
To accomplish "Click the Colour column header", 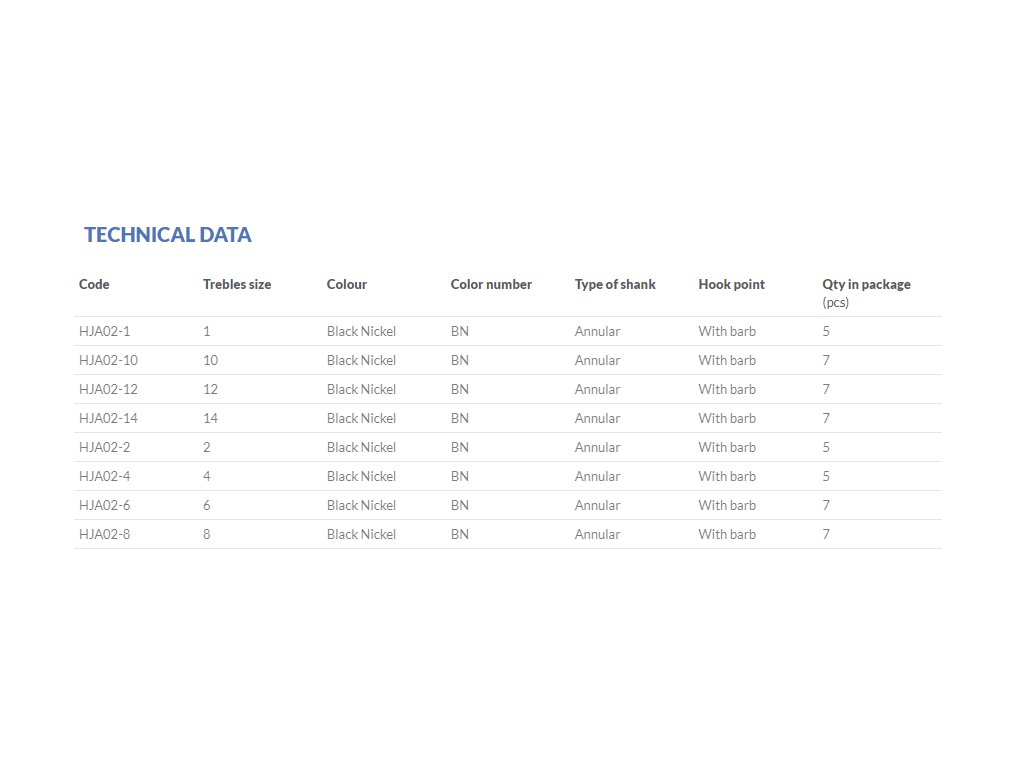I will coord(347,284).
